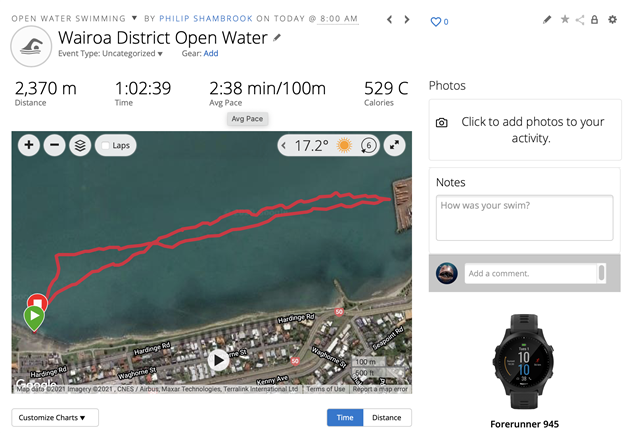Open the Open Water Swimming type dropdown
Image resolution: width=640 pixels, height=433 pixels.
pyautogui.click(x=134, y=18)
